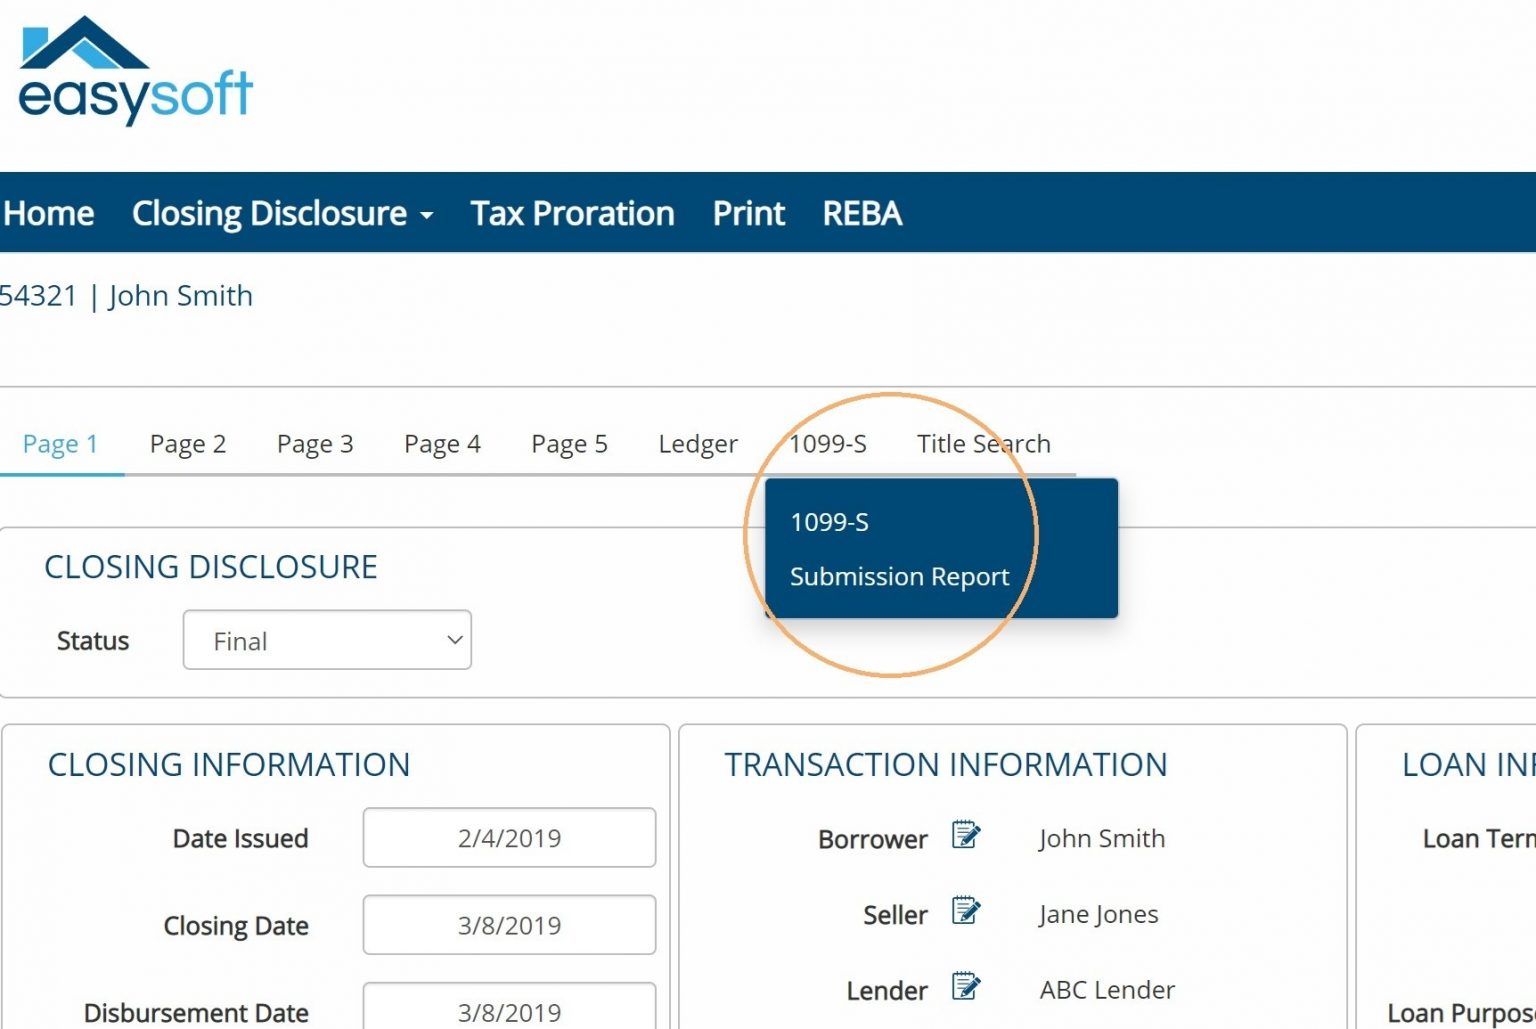Screen dimensions: 1536x1029
Task: Open the Ledger tab
Action: click(x=697, y=443)
